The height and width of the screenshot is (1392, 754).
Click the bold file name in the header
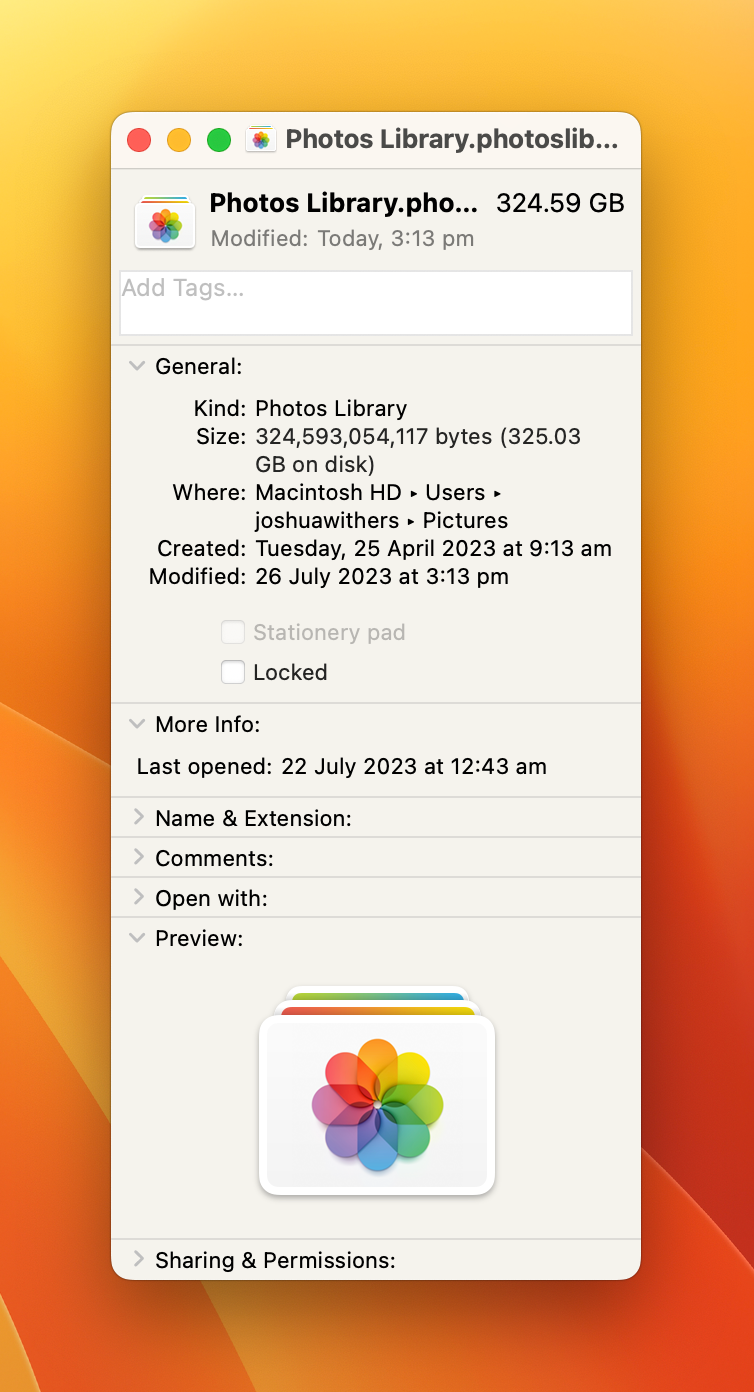point(344,204)
